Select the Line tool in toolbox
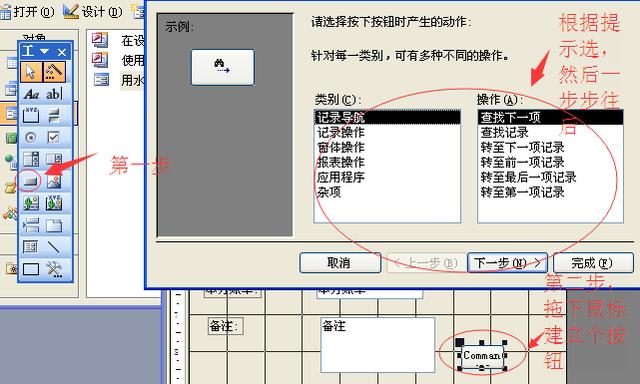 click(54, 246)
